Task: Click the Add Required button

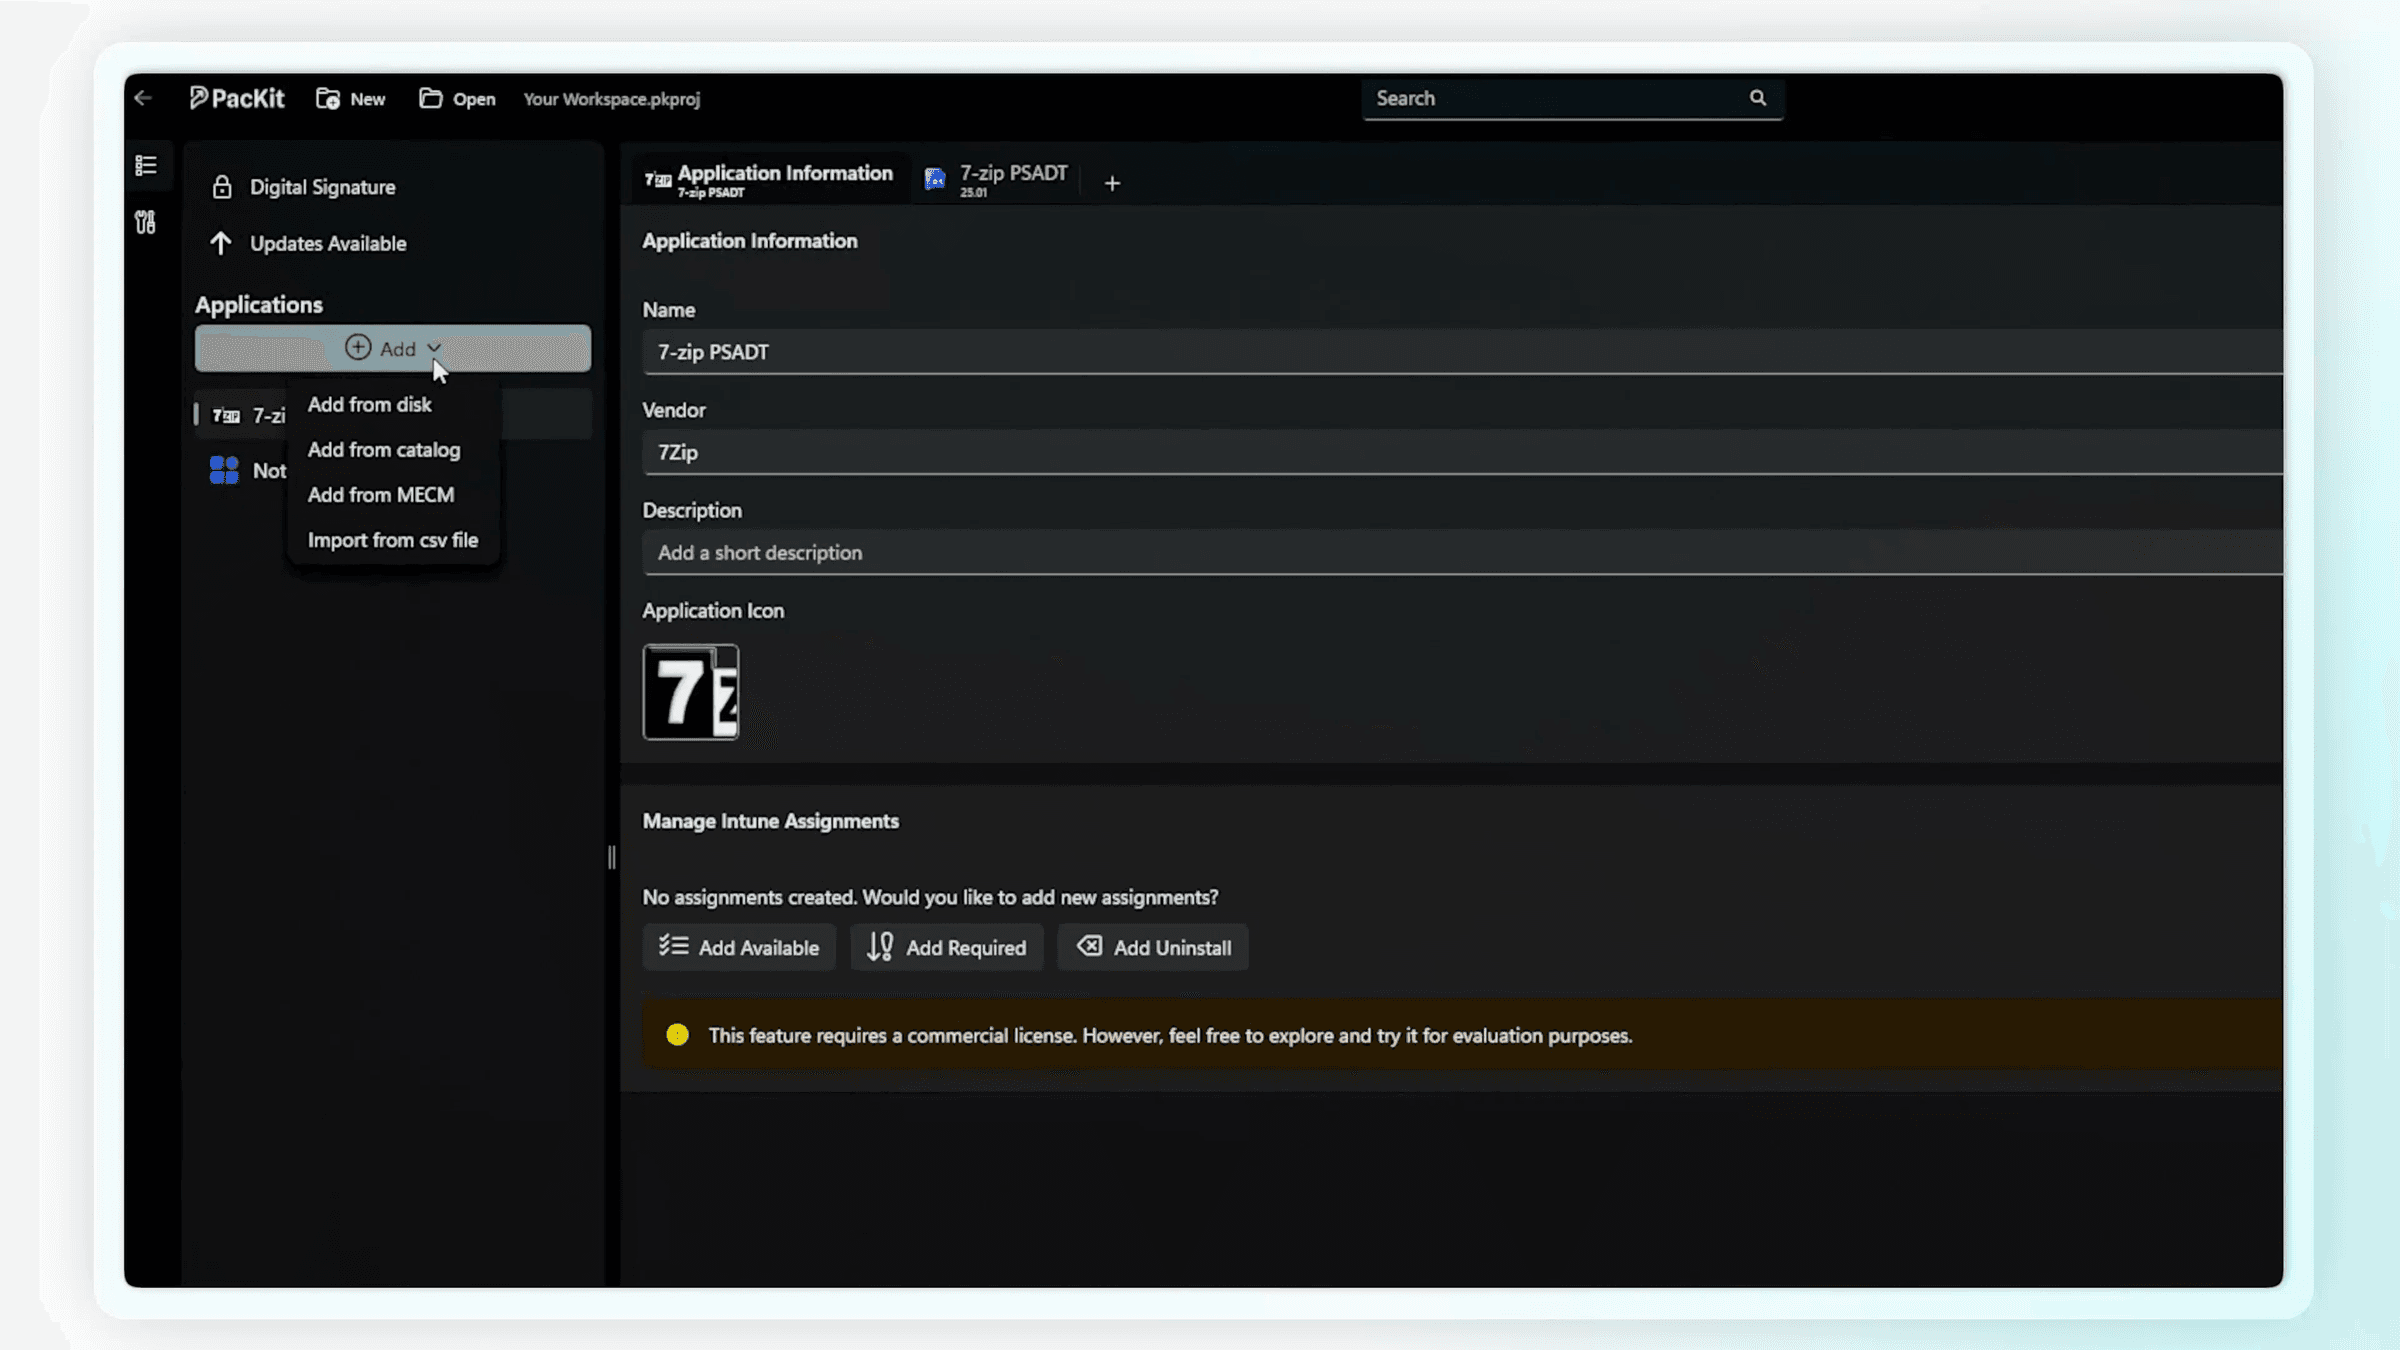Action: pos(946,947)
